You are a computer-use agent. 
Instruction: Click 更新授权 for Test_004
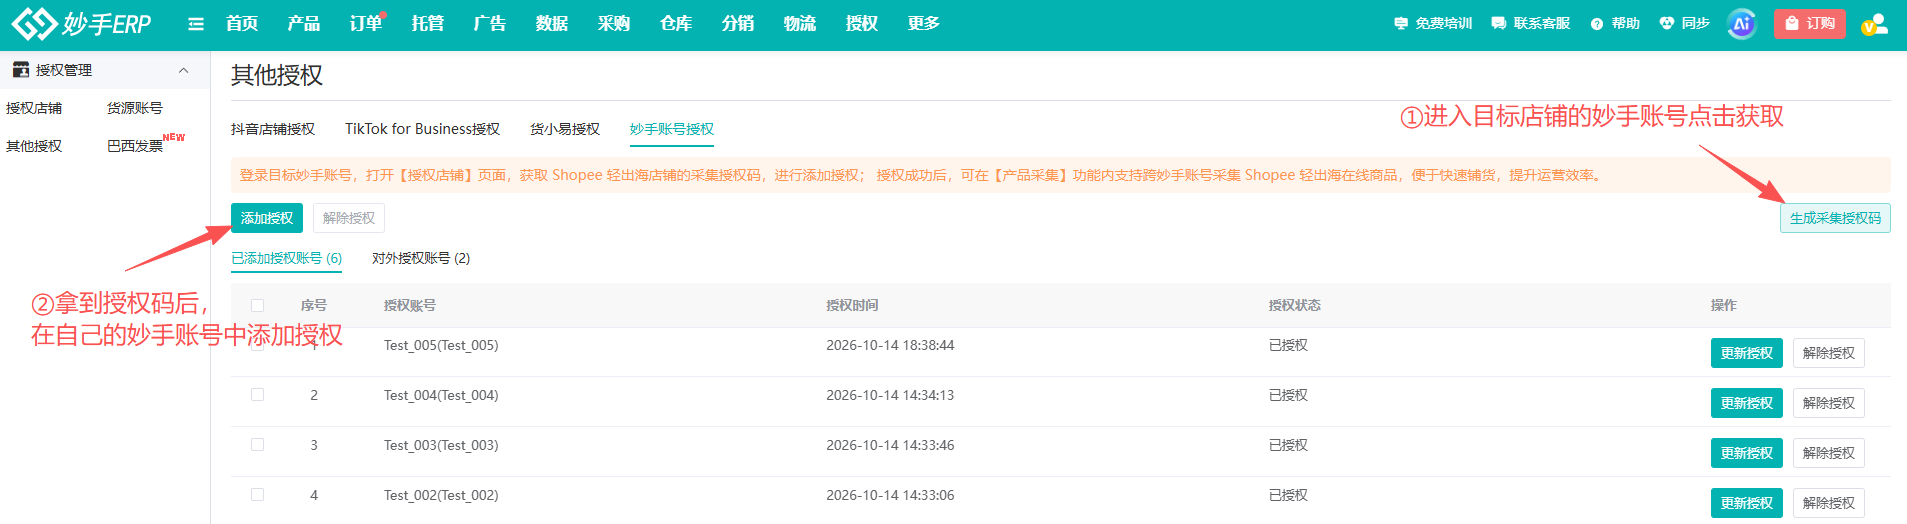(x=1747, y=403)
